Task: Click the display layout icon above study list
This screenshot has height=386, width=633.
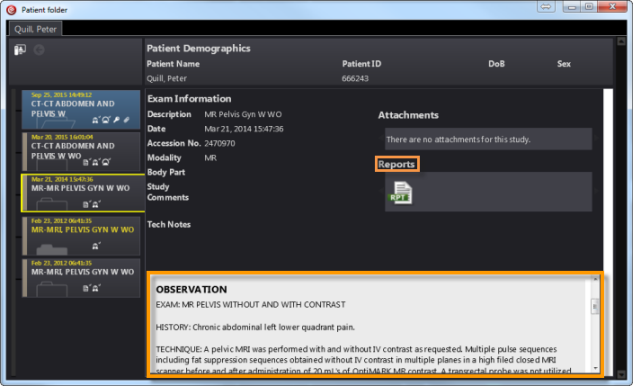Action: click(x=20, y=50)
